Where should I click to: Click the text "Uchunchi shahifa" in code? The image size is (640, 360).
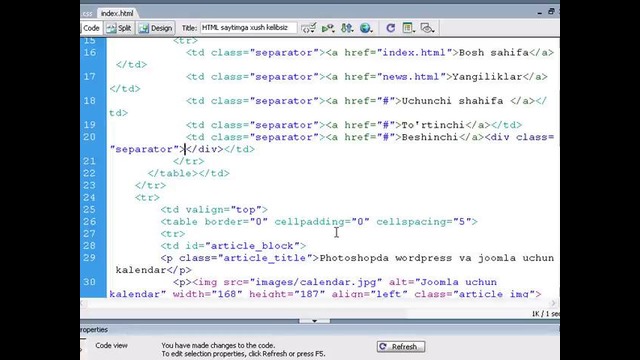(x=452, y=101)
